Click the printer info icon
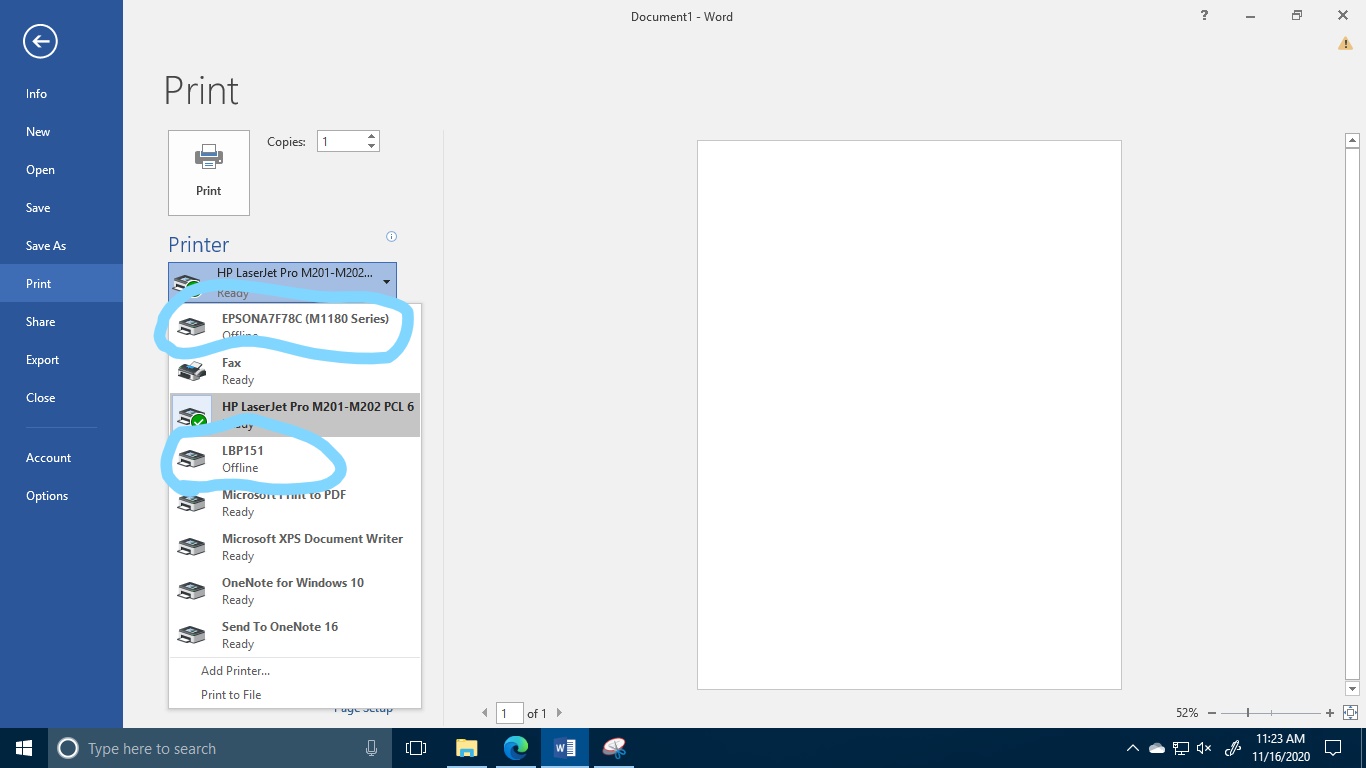Viewport: 1366px width, 768px height. click(x=392, y=237)
